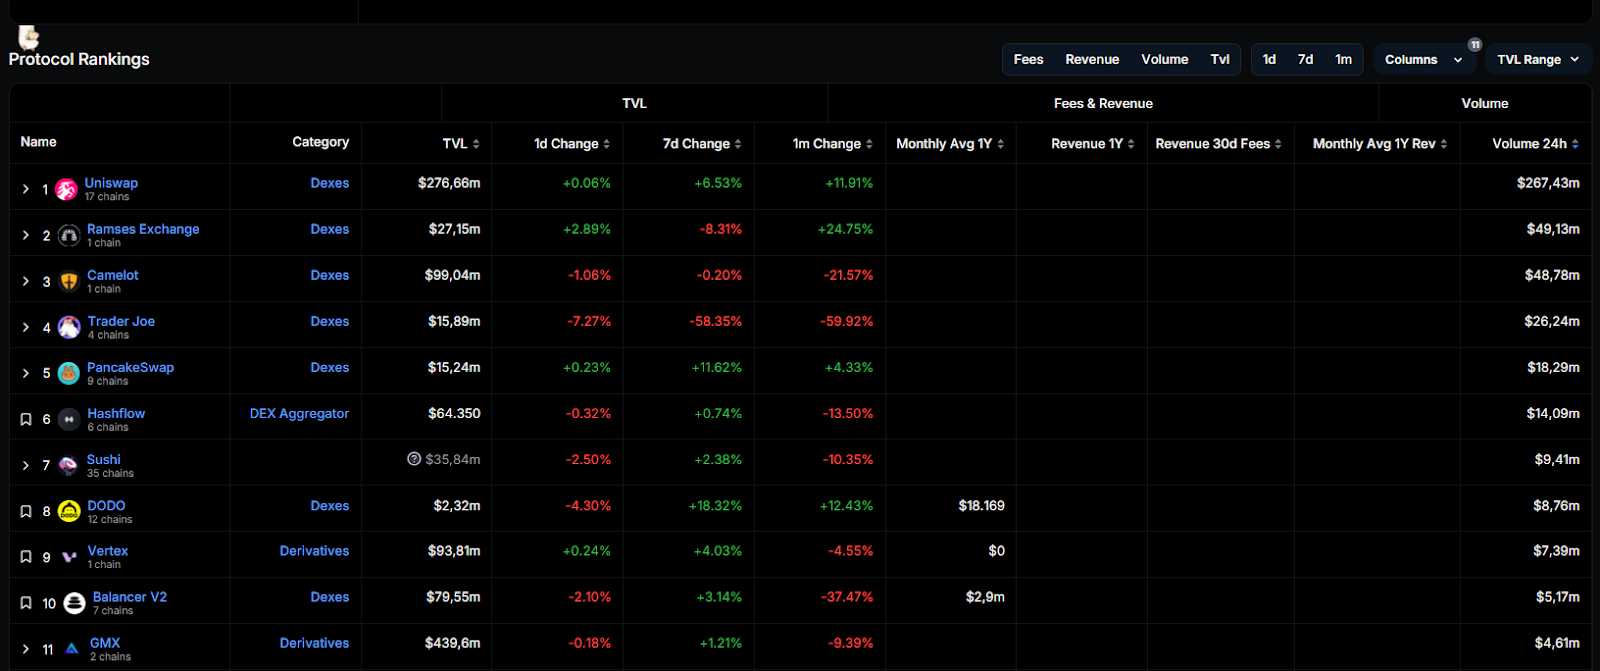Select the Fees filter tab
The image size is (1600, 671).
(x=1028, y=60)
